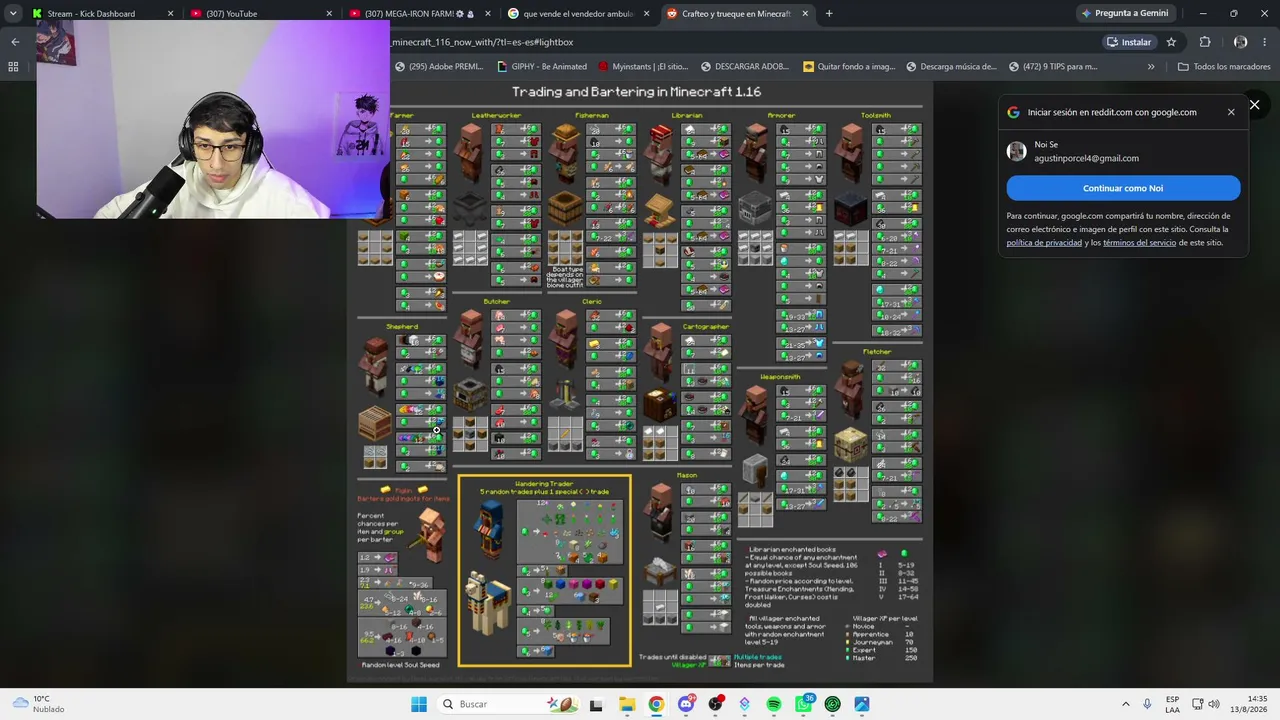Open the 'política de privacidad' link
This screenshot has width=1280, height=720.
[1044, 243]
